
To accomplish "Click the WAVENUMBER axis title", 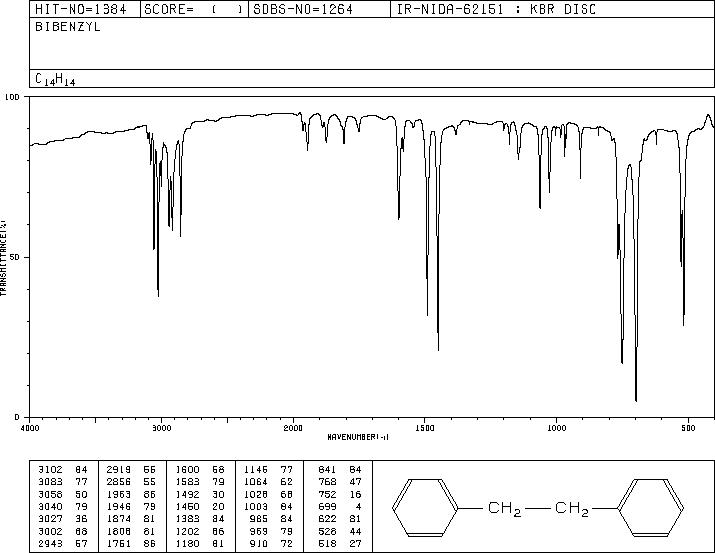I will pyautogui.click(x=358, y=437).
